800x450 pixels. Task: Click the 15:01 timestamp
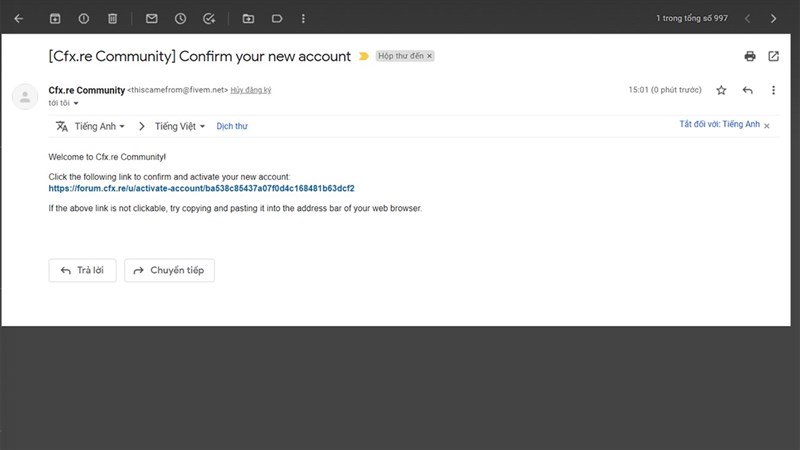coord(665,90)
